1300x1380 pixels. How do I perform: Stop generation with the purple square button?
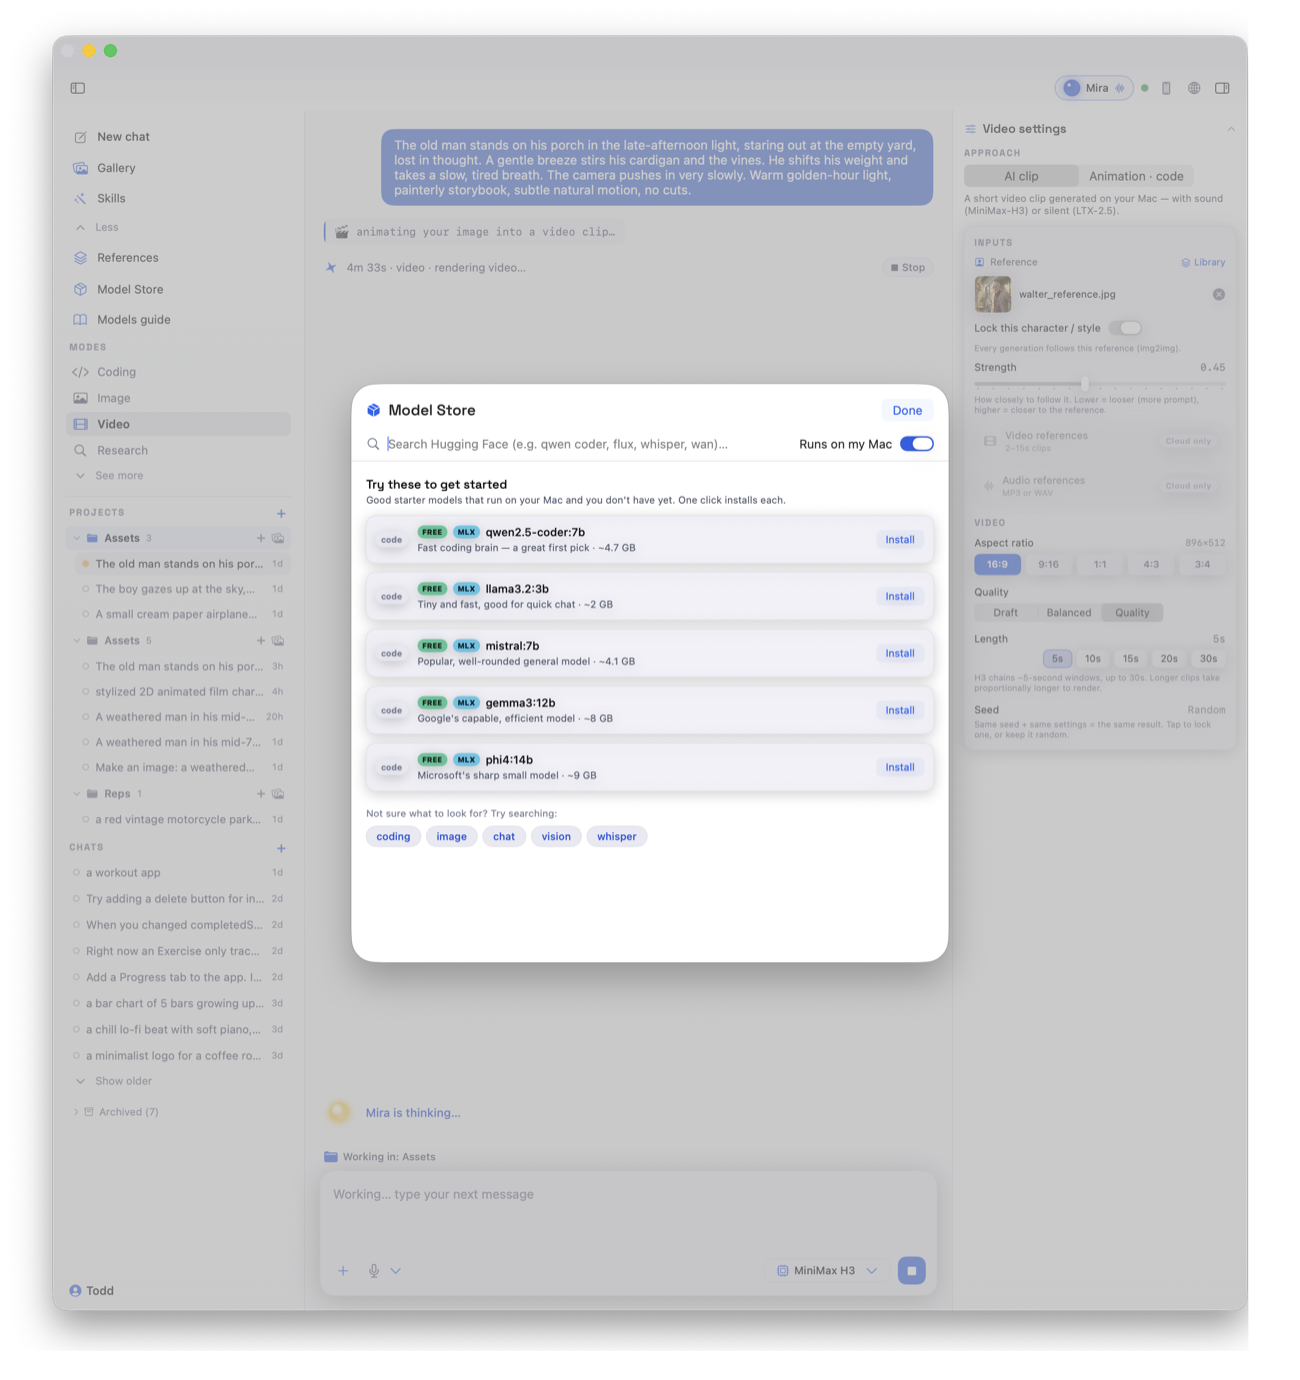point(911,1270)
